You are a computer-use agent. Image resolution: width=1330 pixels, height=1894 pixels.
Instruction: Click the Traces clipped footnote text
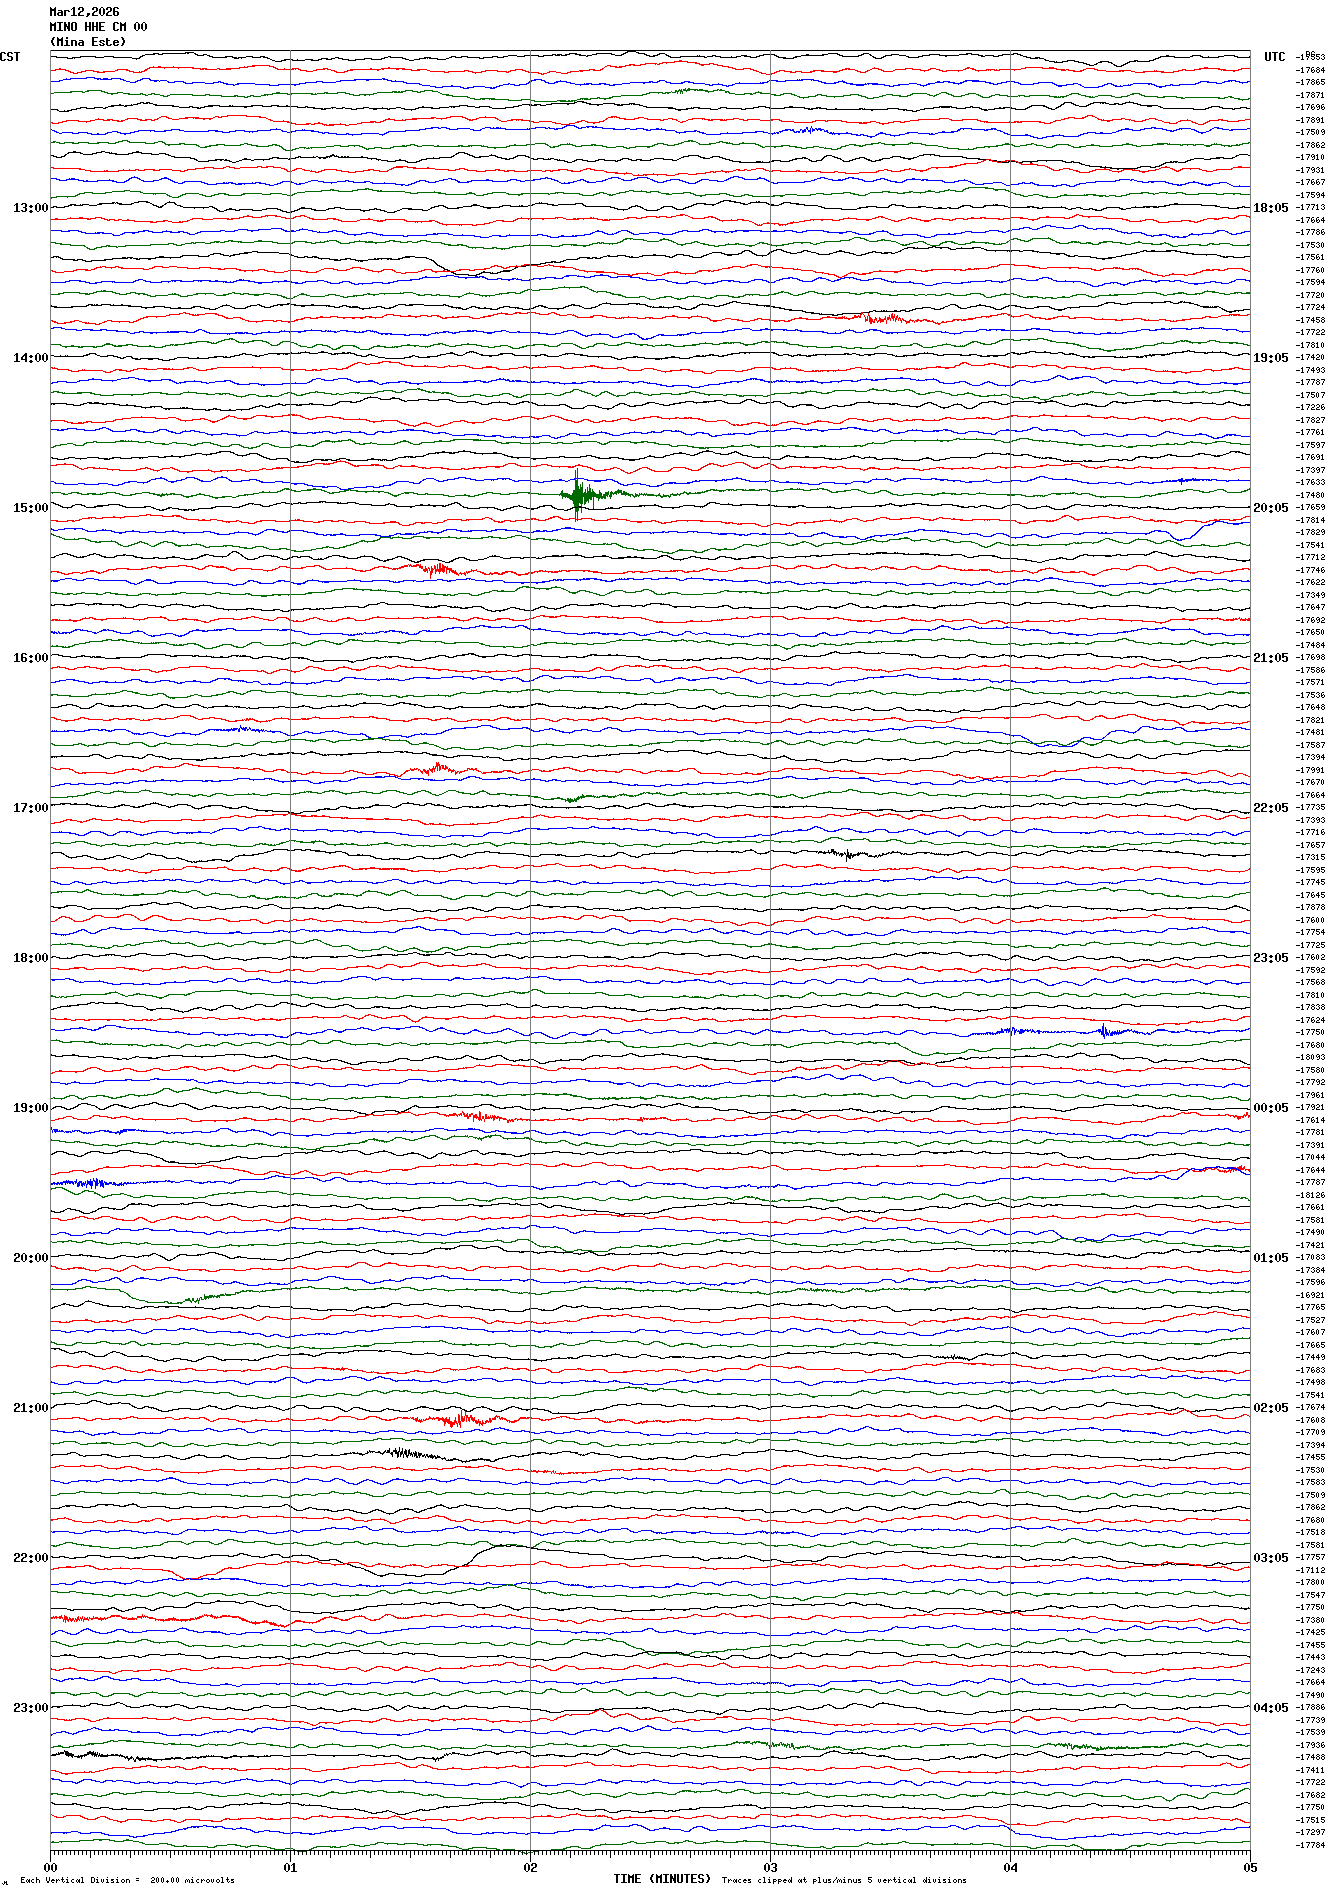coord(844,1880)
